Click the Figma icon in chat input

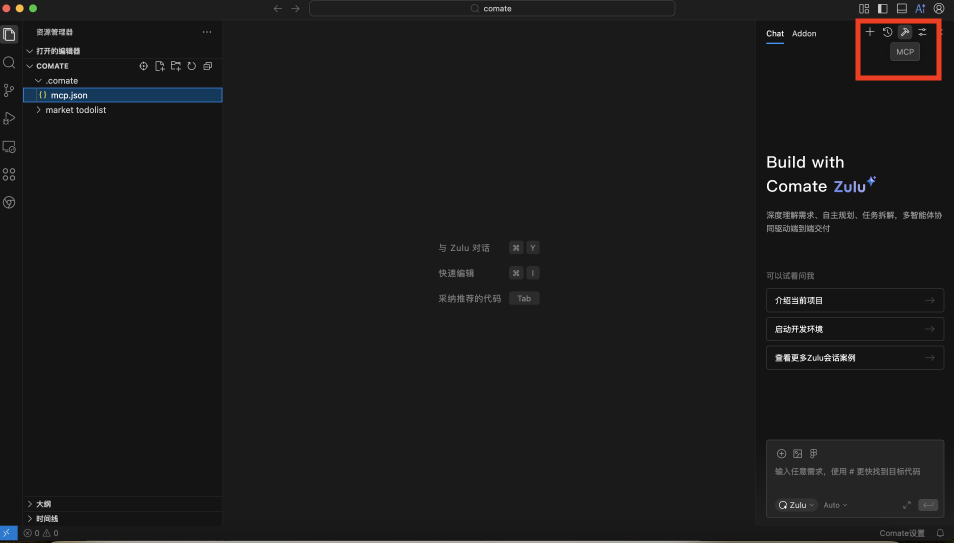click(x=813, y=454)
